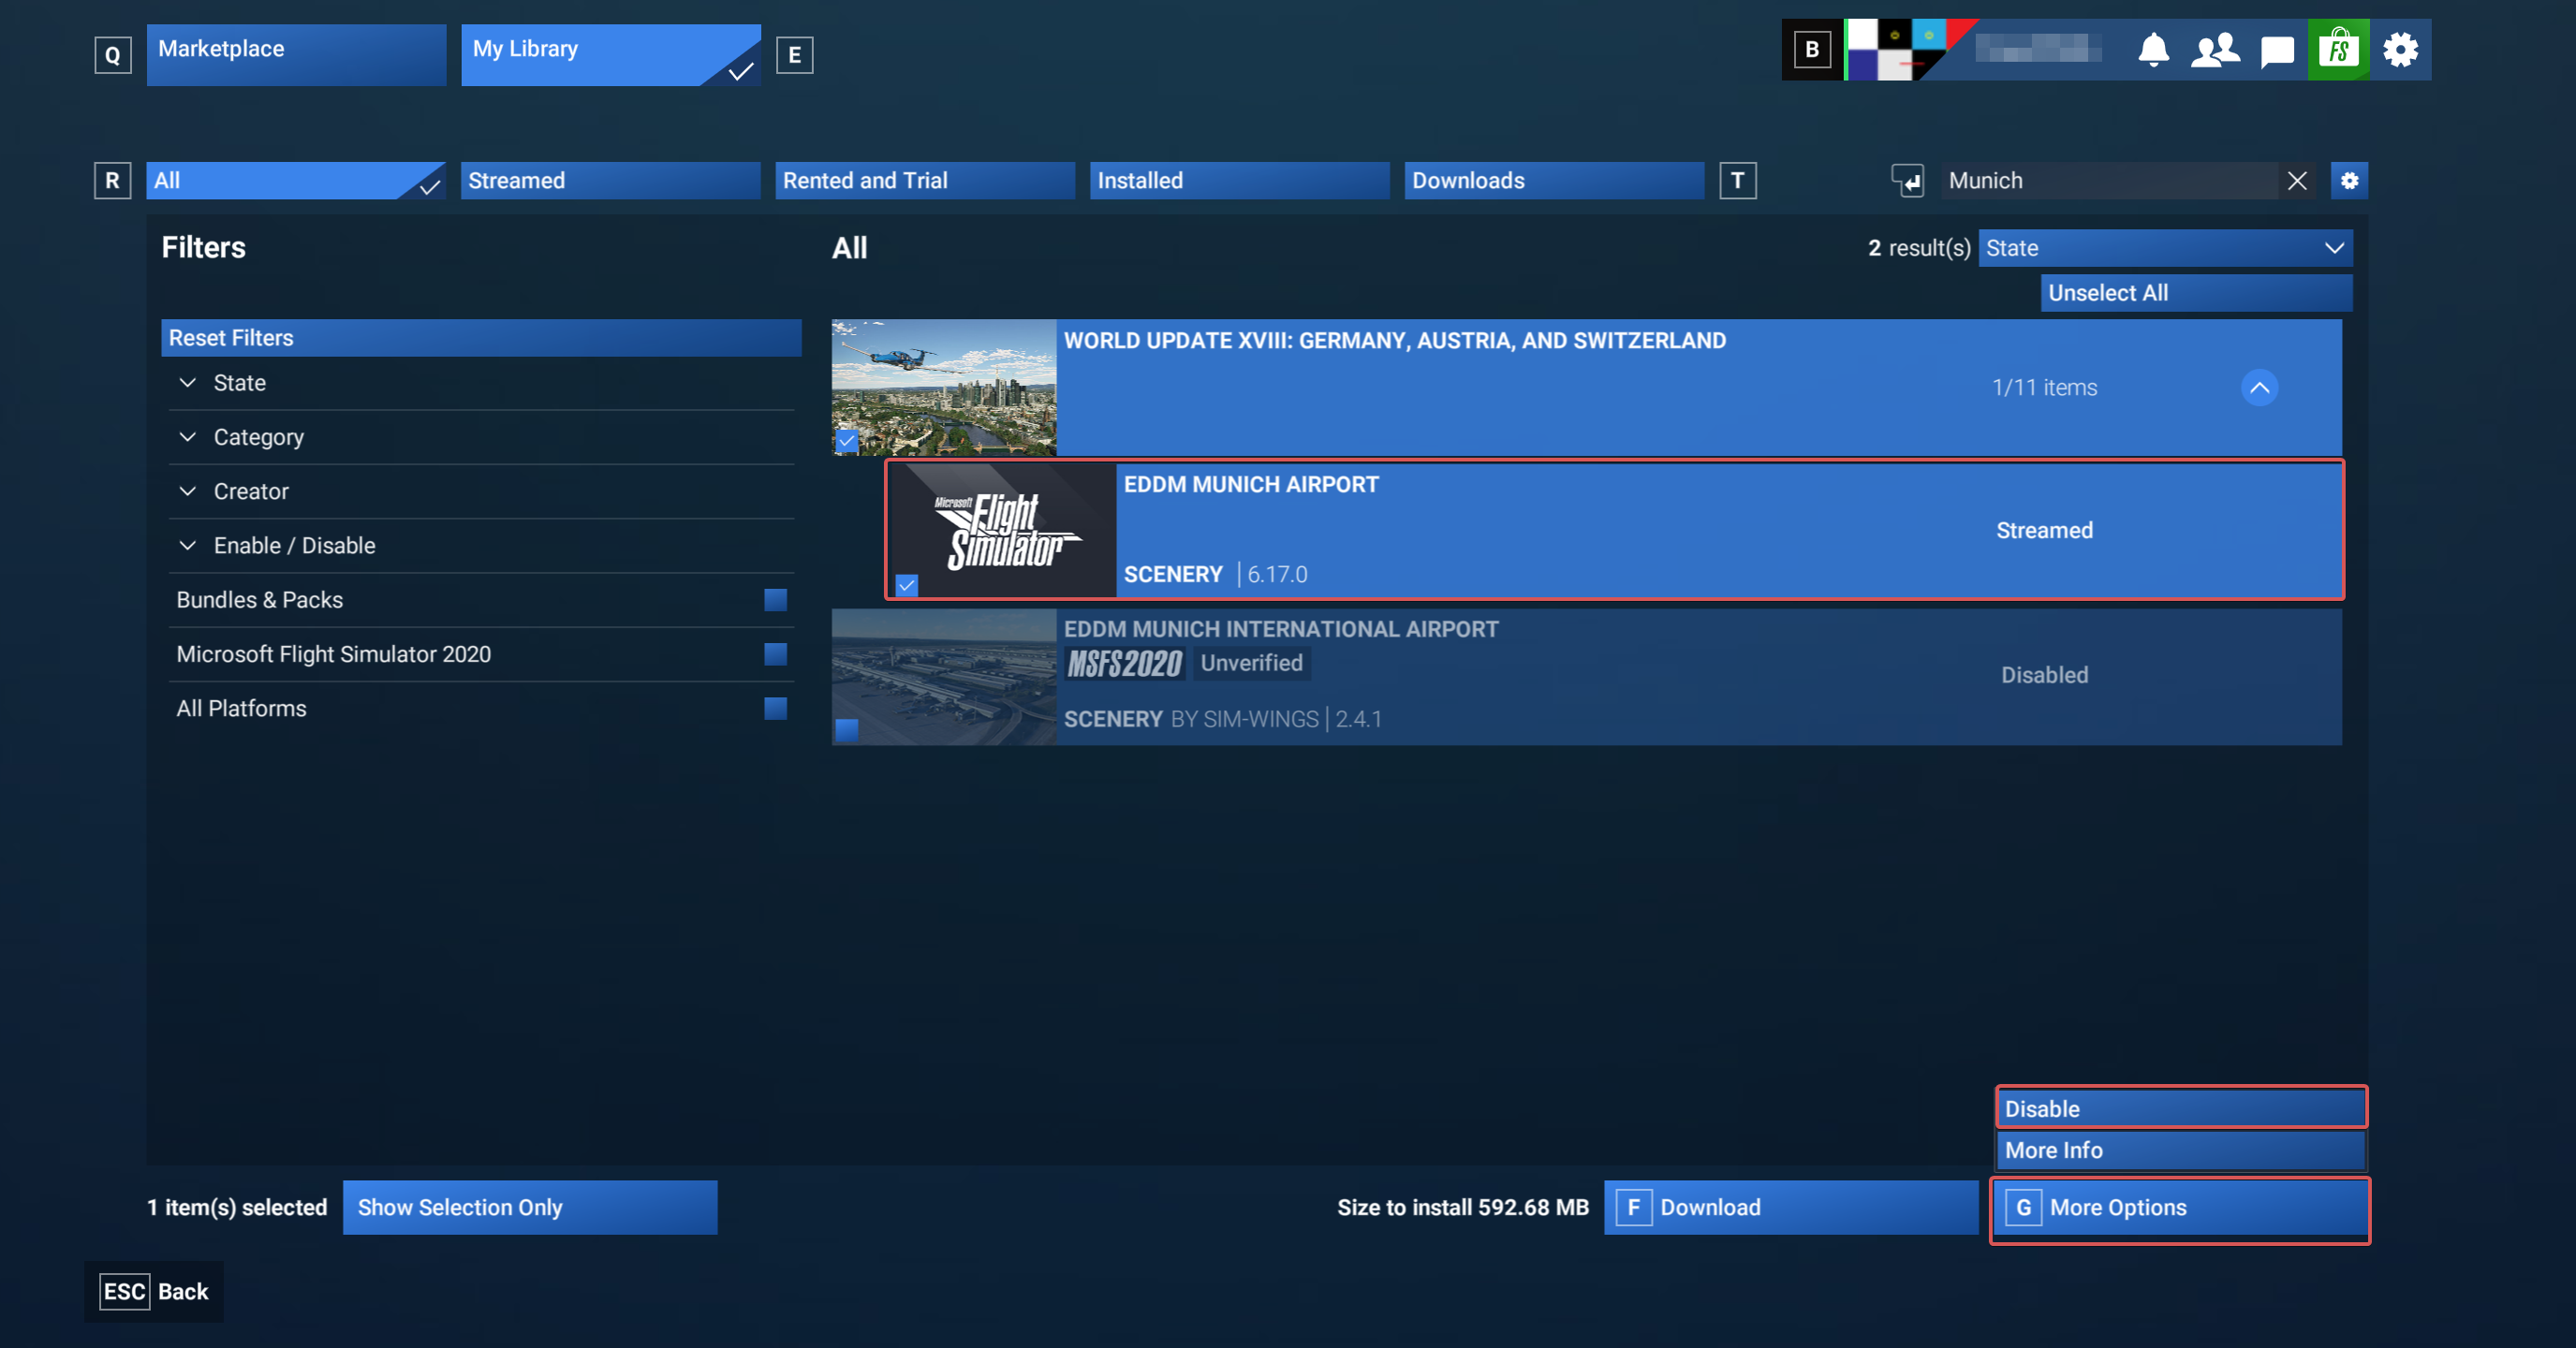This screenshot has height=1348, width=2576.
Task: Clear the Munich search text
Action: pos(2297,181)
